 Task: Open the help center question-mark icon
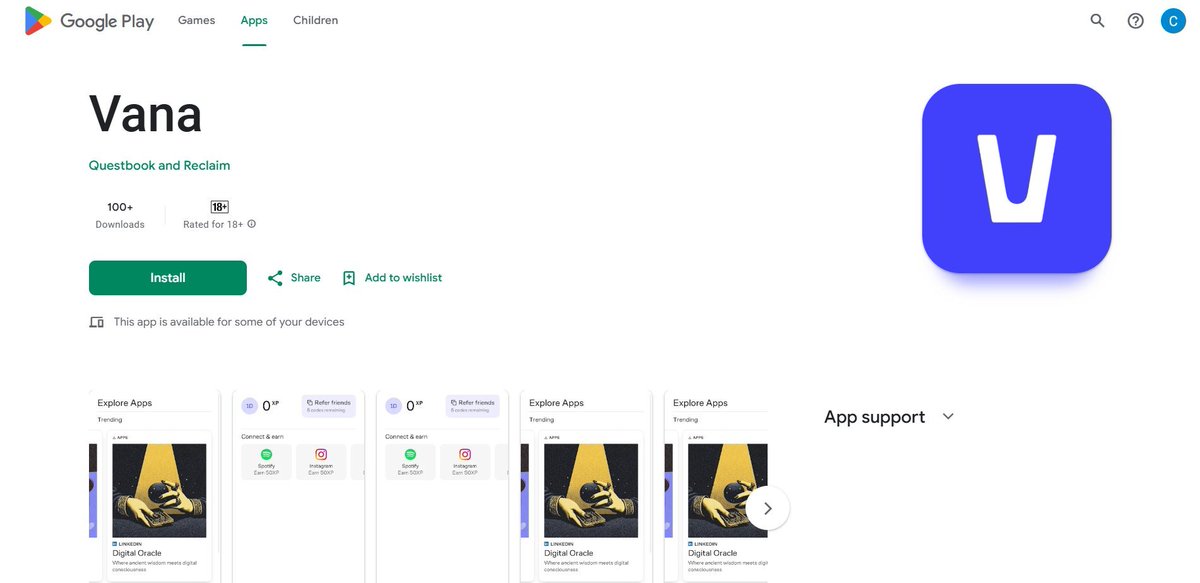(x=1135, y=20)
